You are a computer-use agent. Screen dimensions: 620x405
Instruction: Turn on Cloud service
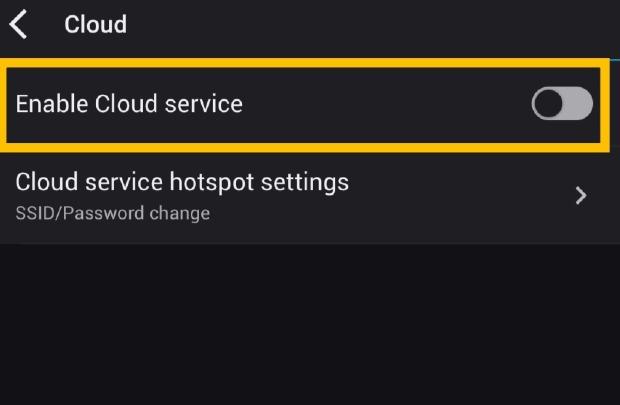(562, 103)
